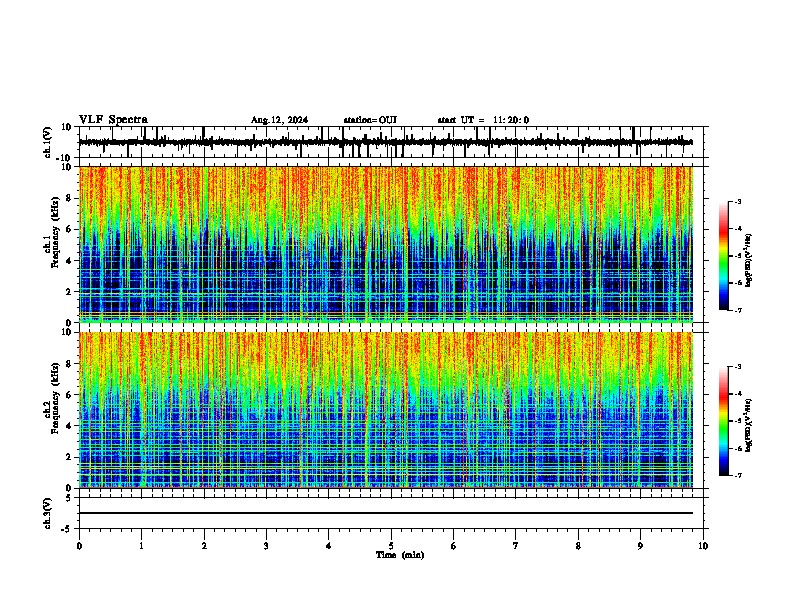Screen dimensions: 792x612
Task: Click the "4" kHz tick of ch.1 spectrogram
Action: [x=70, y=261]
